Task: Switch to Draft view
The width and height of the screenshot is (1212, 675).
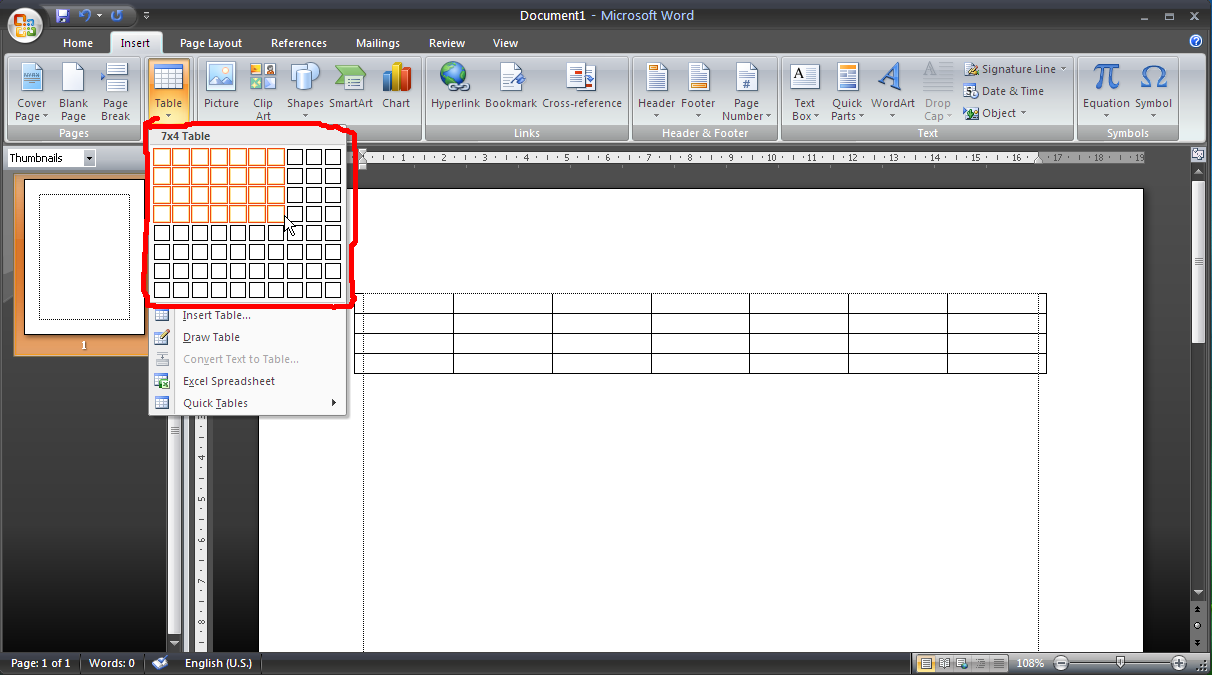Action: [997, 663]
